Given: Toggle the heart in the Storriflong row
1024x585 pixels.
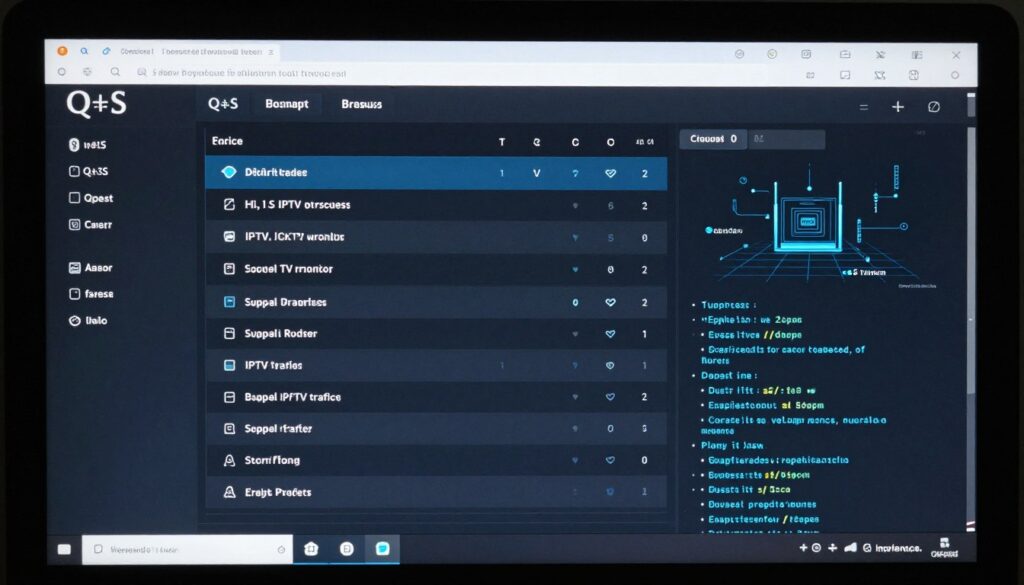Looking at the screenshot, I should click(x=610, y=460).
